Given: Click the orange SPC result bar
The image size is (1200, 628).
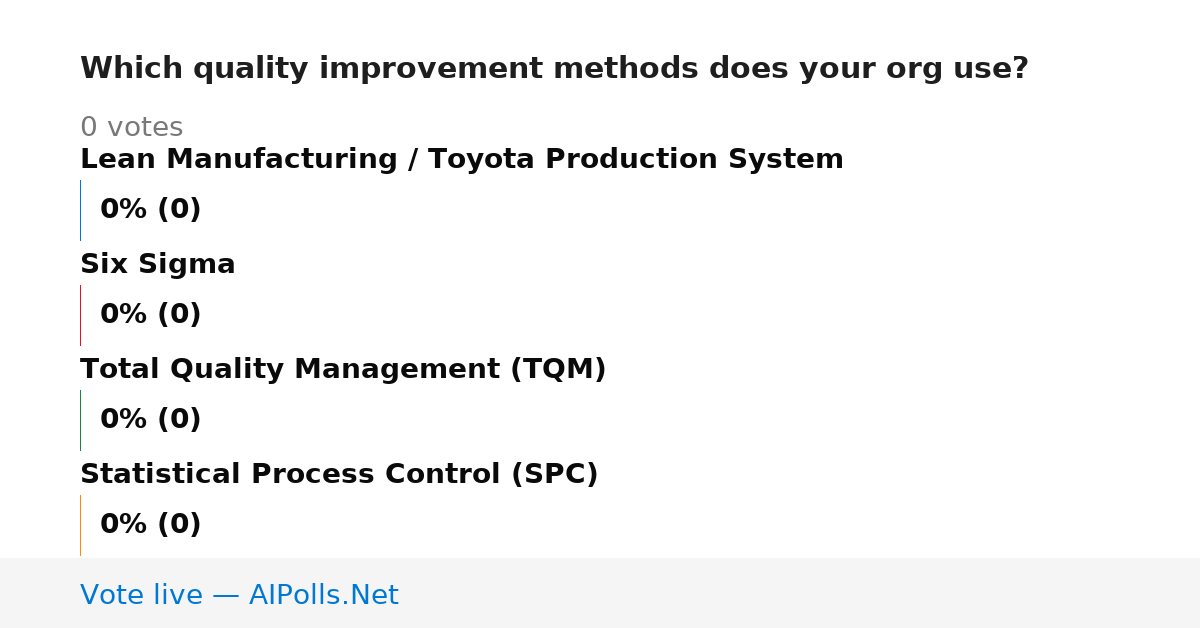Looking at the screenshot, I should pos(80,525).
